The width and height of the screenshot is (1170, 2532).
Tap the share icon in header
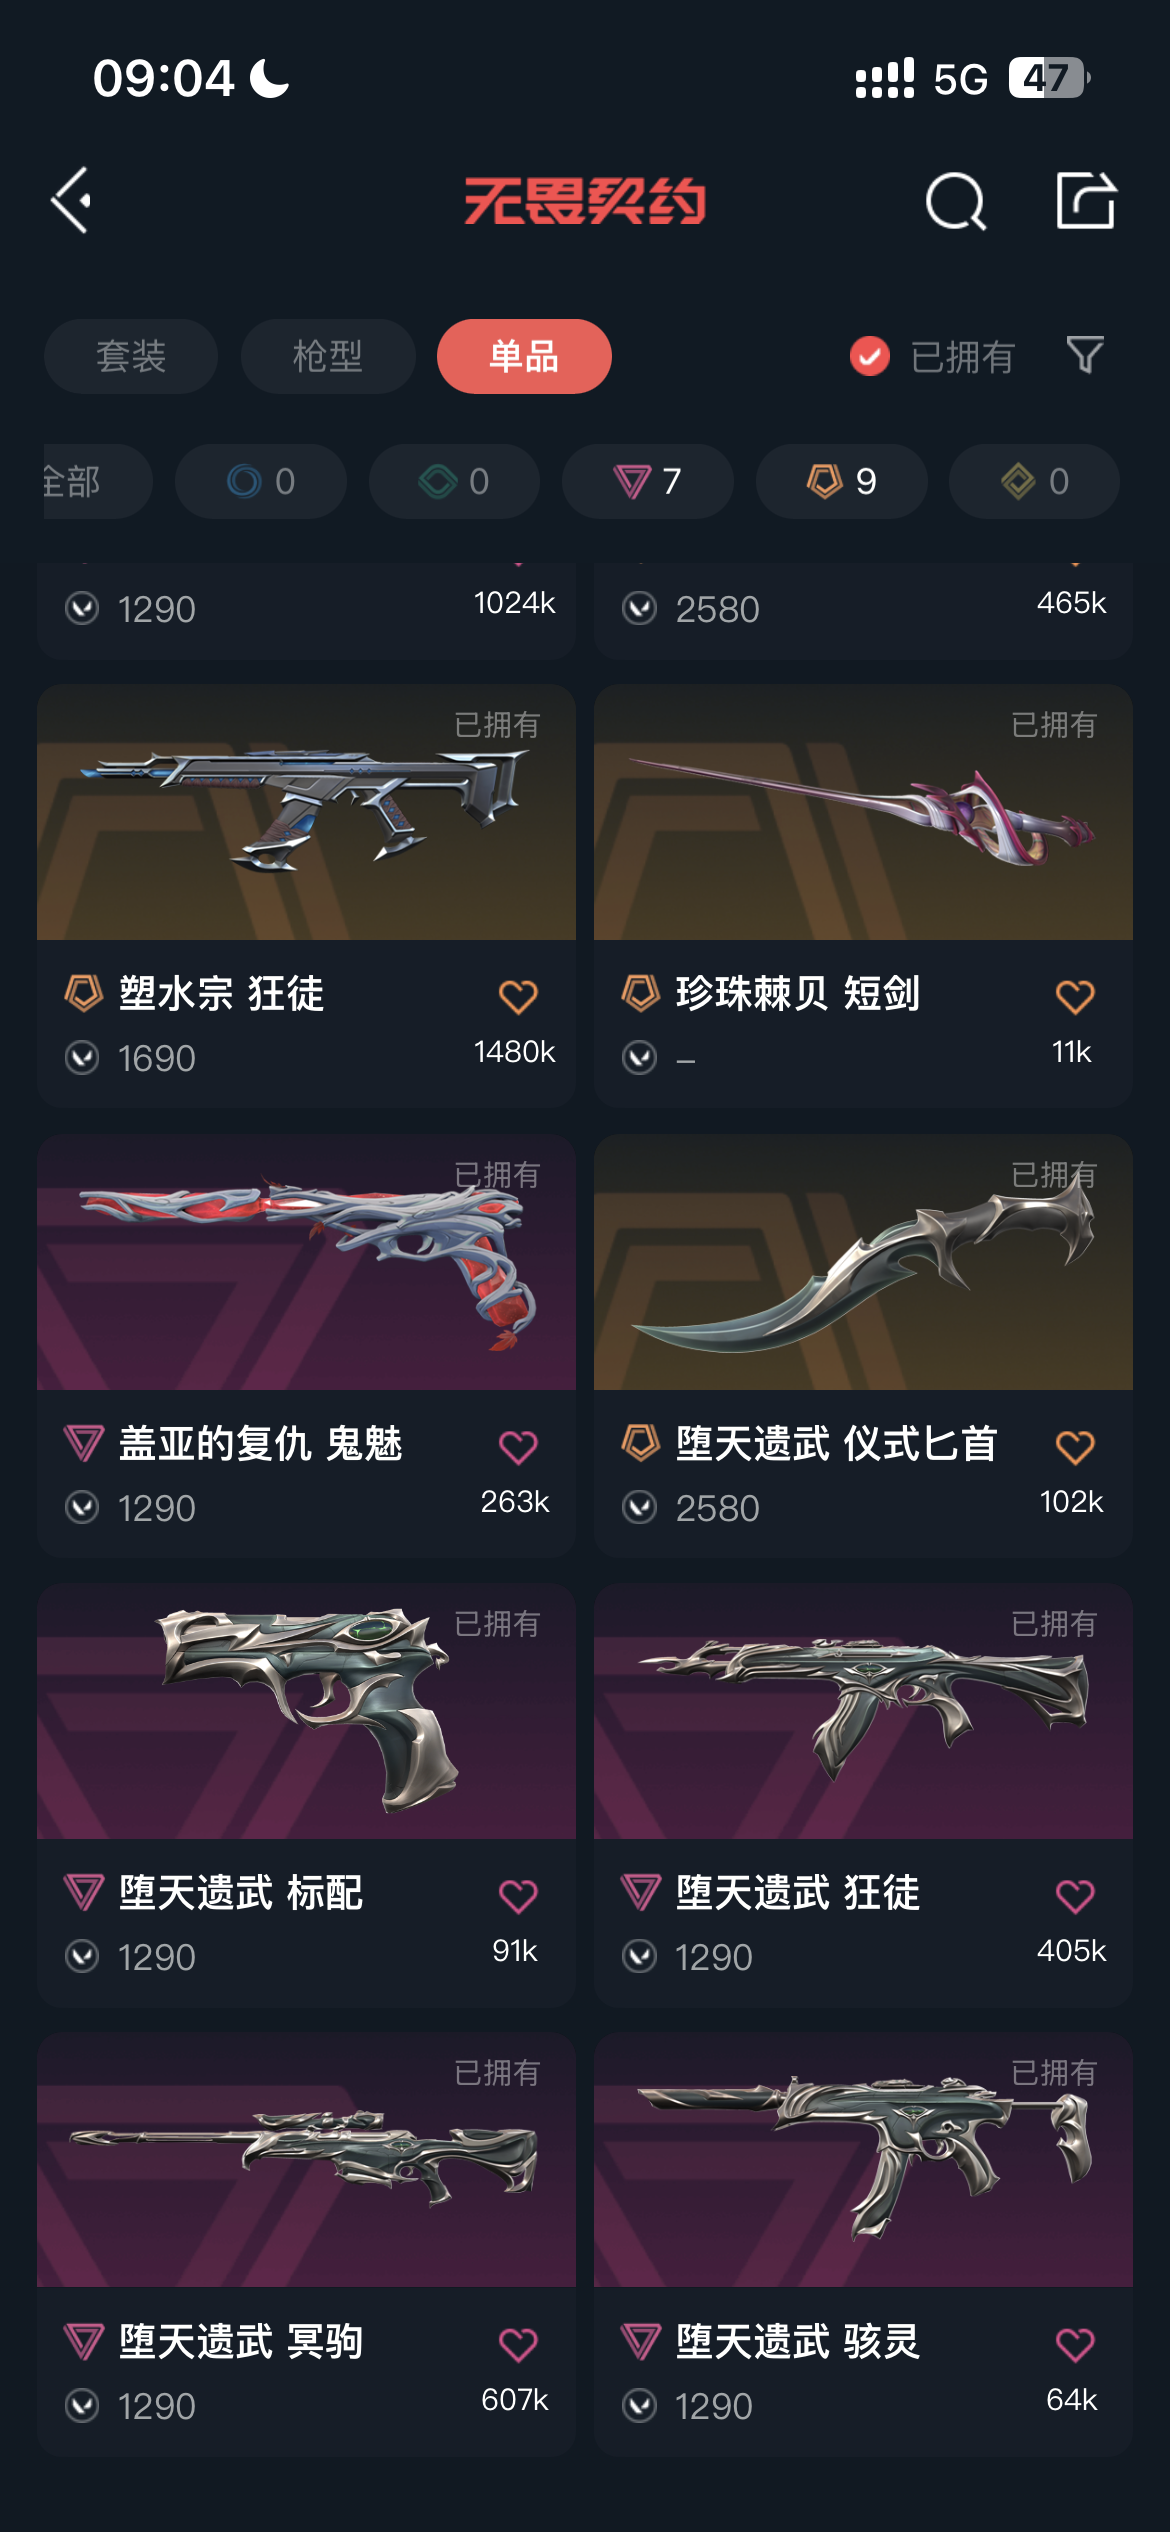tap(1086, 200)
